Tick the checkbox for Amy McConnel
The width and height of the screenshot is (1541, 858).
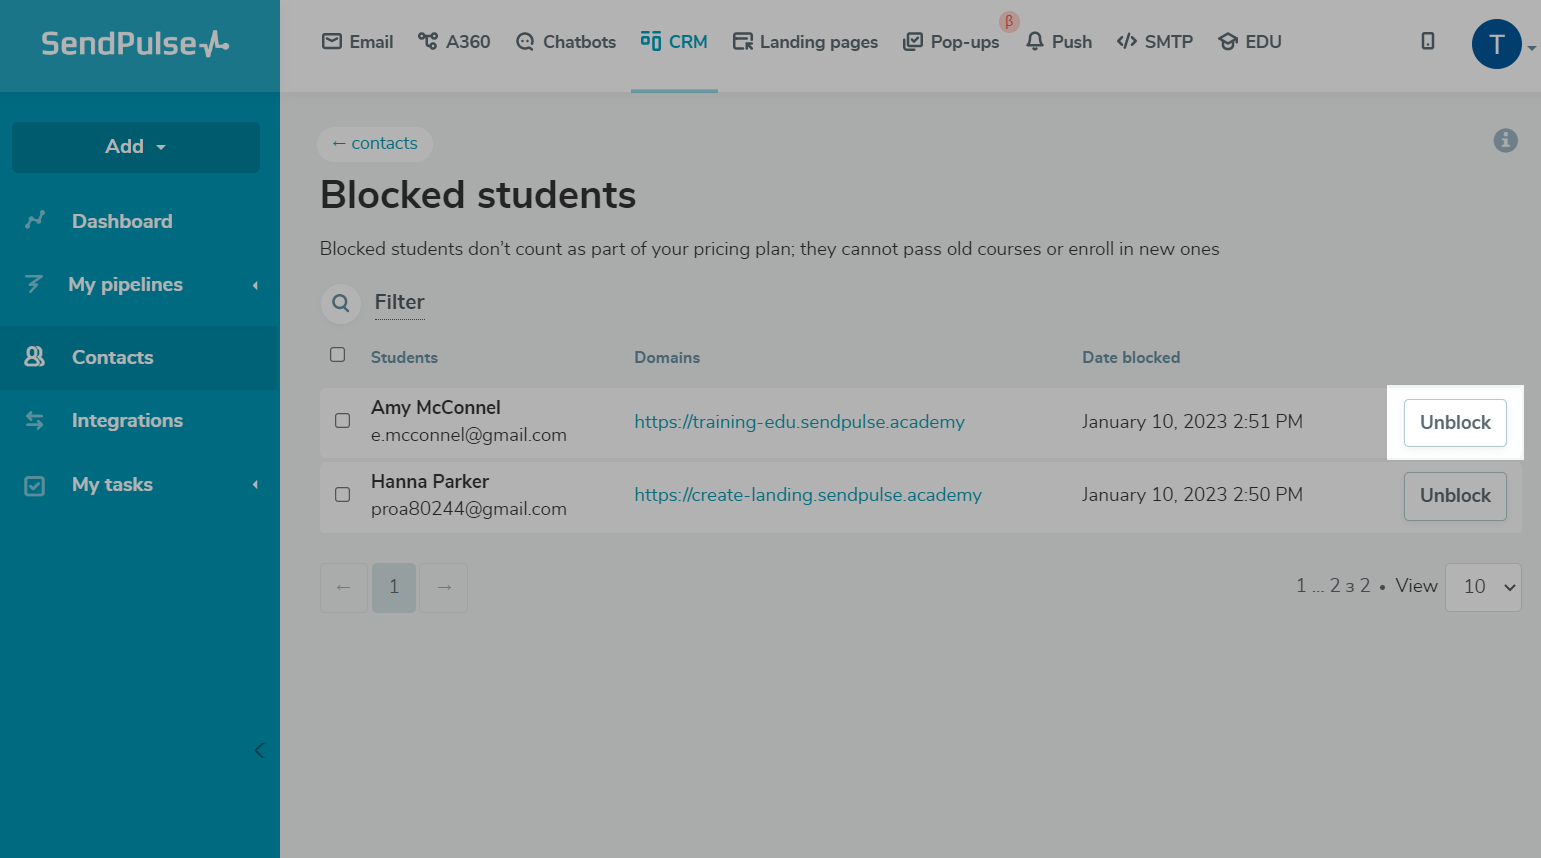coord(342,421)
